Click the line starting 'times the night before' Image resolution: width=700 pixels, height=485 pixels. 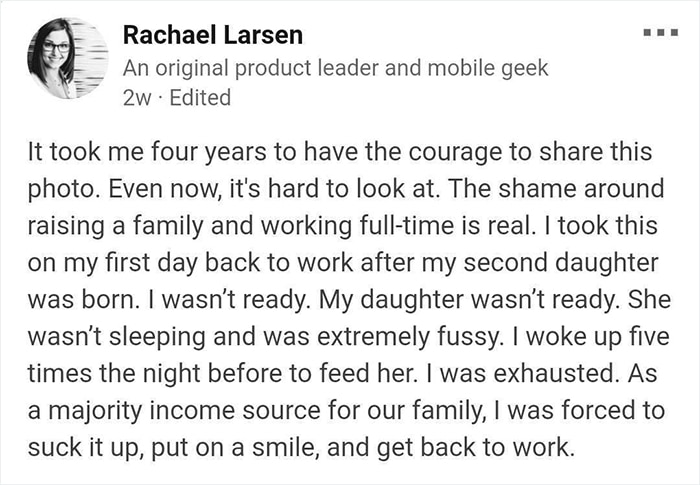pos(342,373)
